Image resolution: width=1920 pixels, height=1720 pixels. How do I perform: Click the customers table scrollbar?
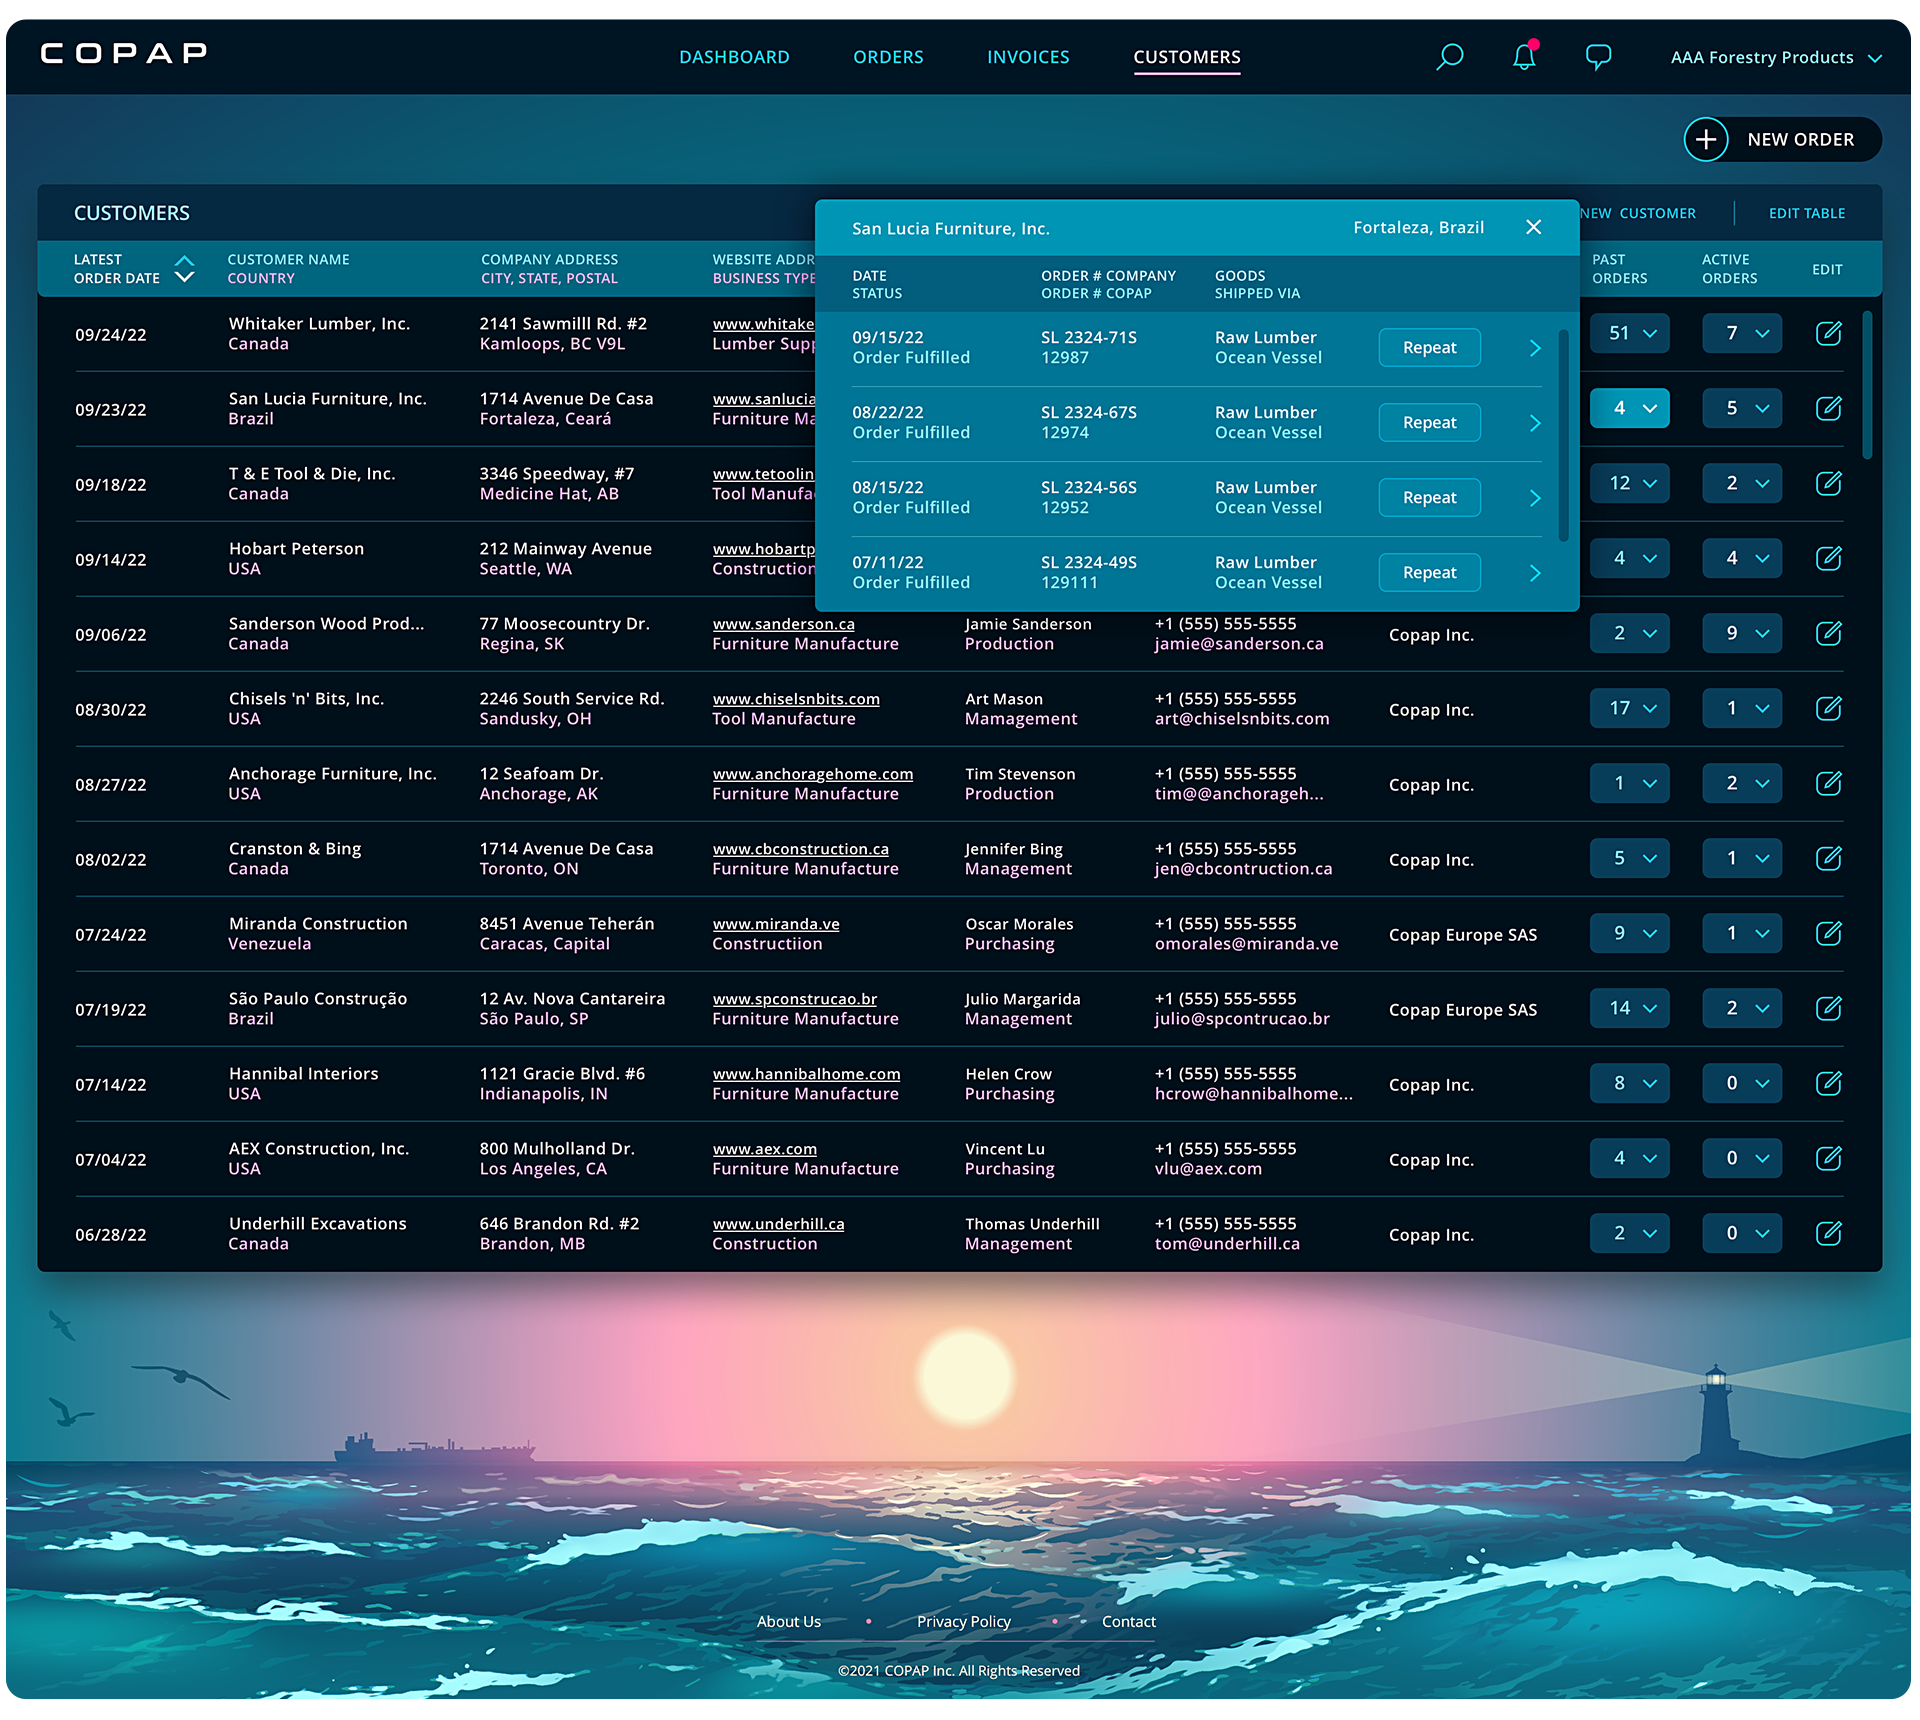coord(1866,385)
